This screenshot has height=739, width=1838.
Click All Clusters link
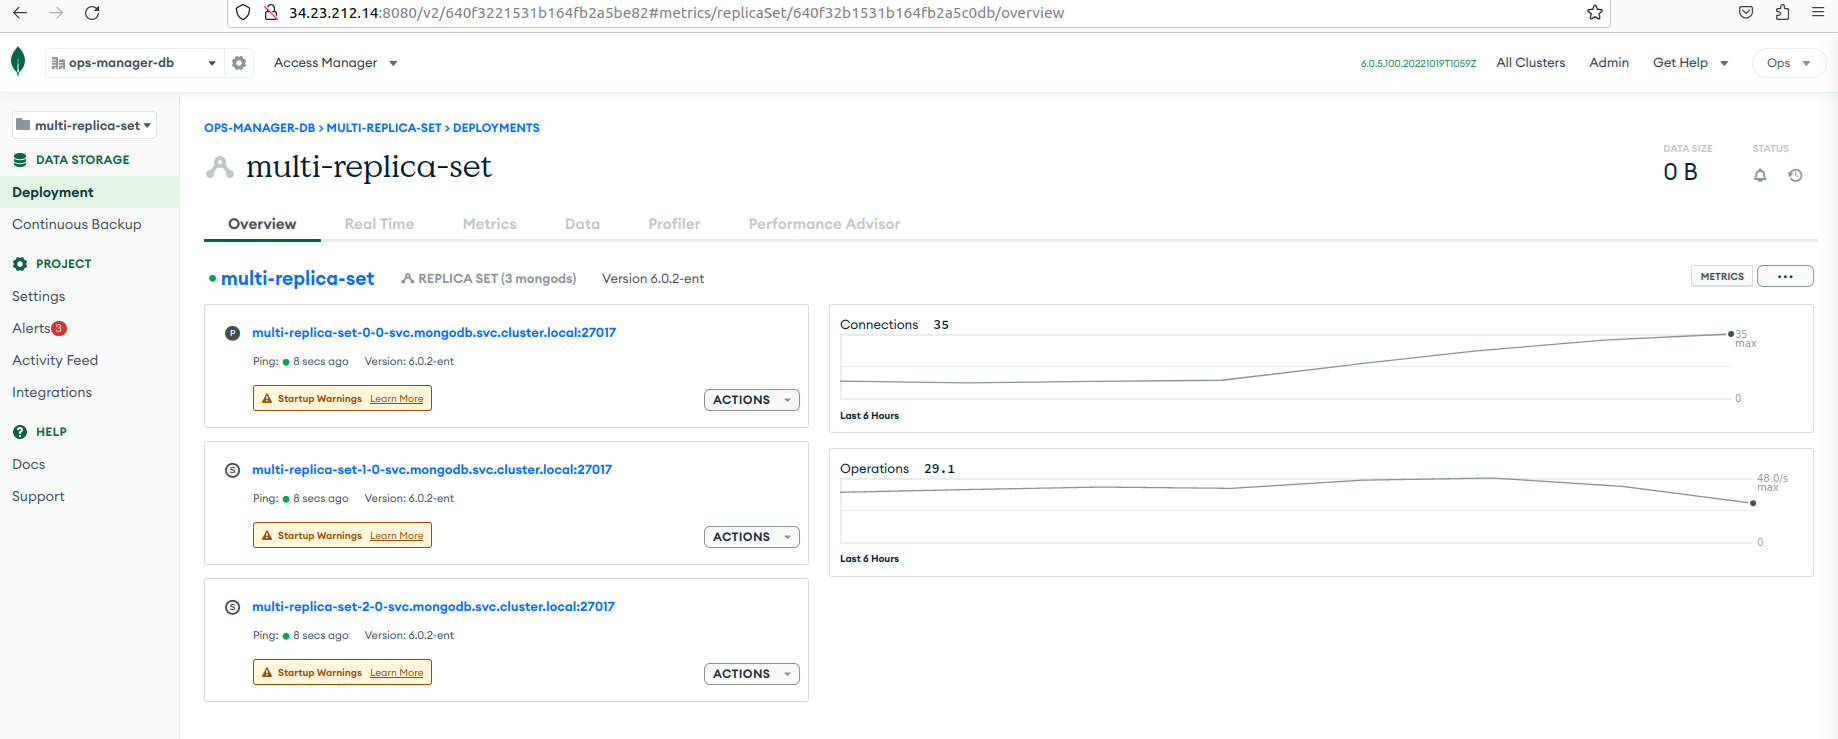pyautogui.click(x=1531, y=63)
